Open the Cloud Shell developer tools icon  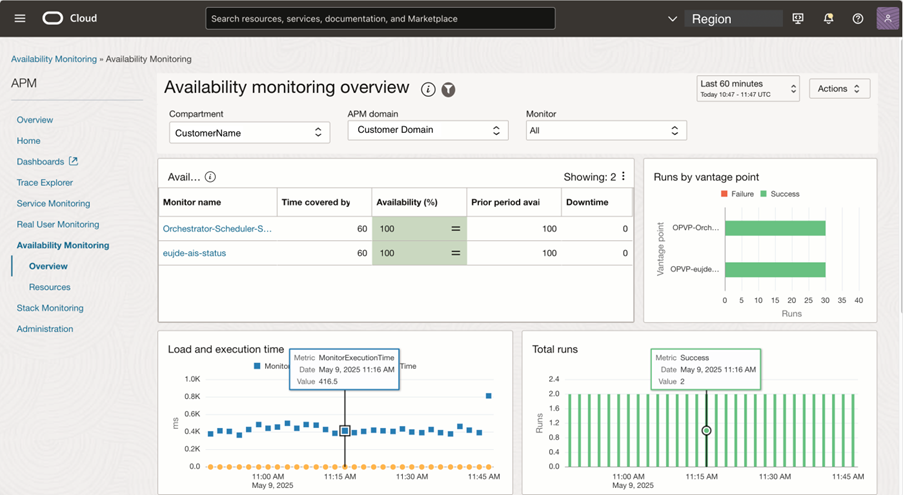pyautogui.click(x=797, y=18)
